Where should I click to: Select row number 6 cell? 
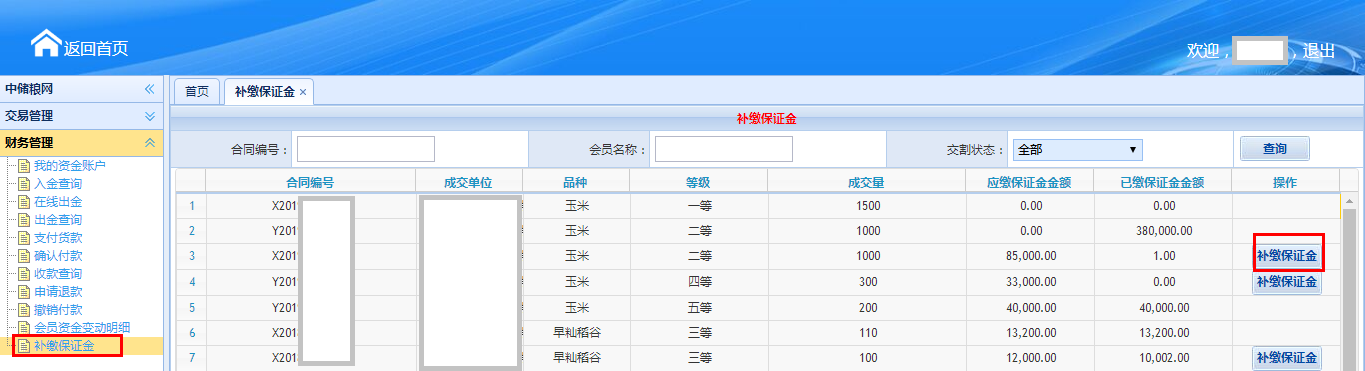coord(191,333)
